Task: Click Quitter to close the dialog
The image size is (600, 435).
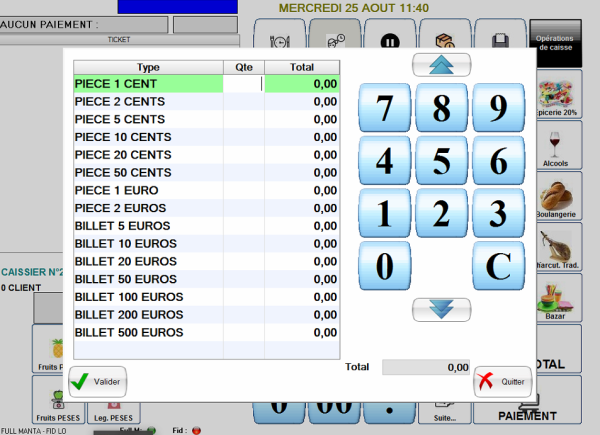Action: (502, 381)
